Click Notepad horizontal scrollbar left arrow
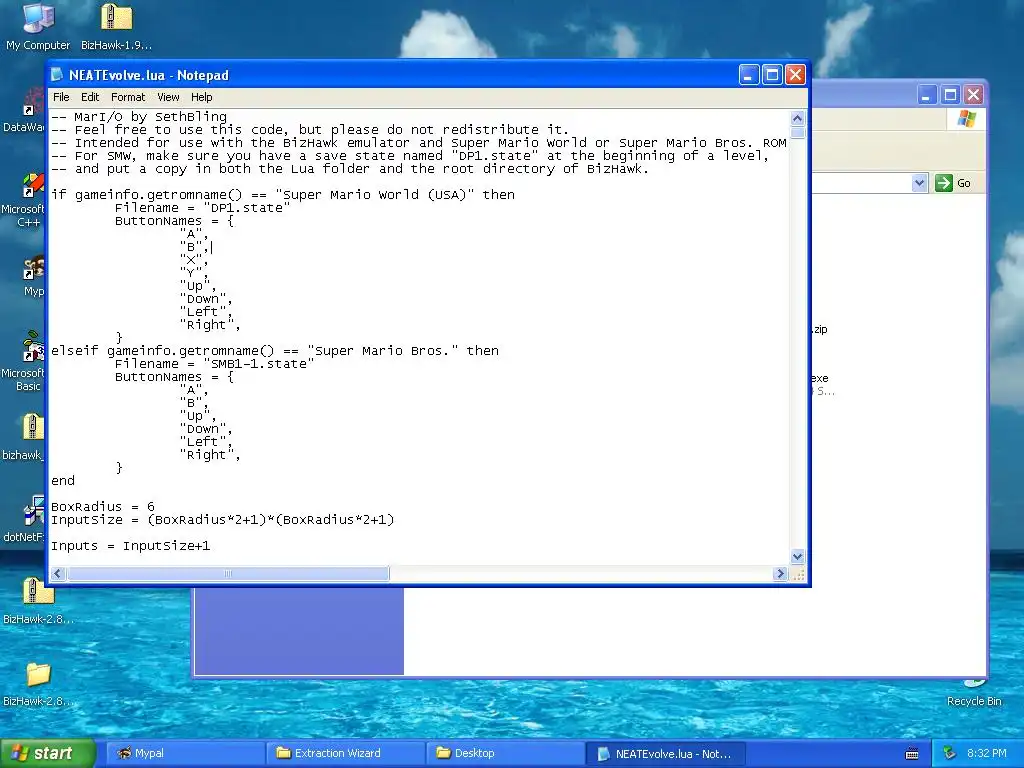Viewport: 1024px width, 768px height. [x=57, y=573]
